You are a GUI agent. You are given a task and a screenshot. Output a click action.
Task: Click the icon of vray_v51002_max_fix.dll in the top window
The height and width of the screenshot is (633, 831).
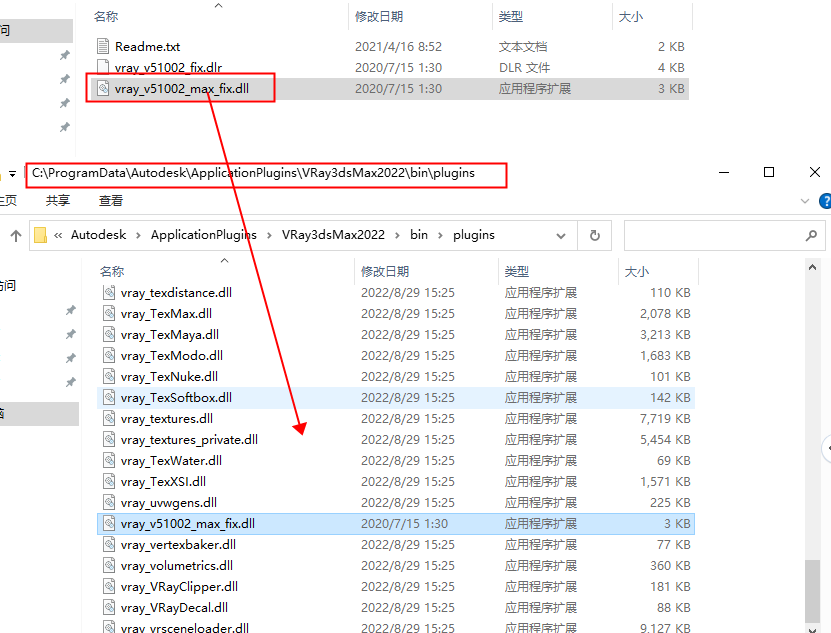pyautogui.click(x=103, y=89)
